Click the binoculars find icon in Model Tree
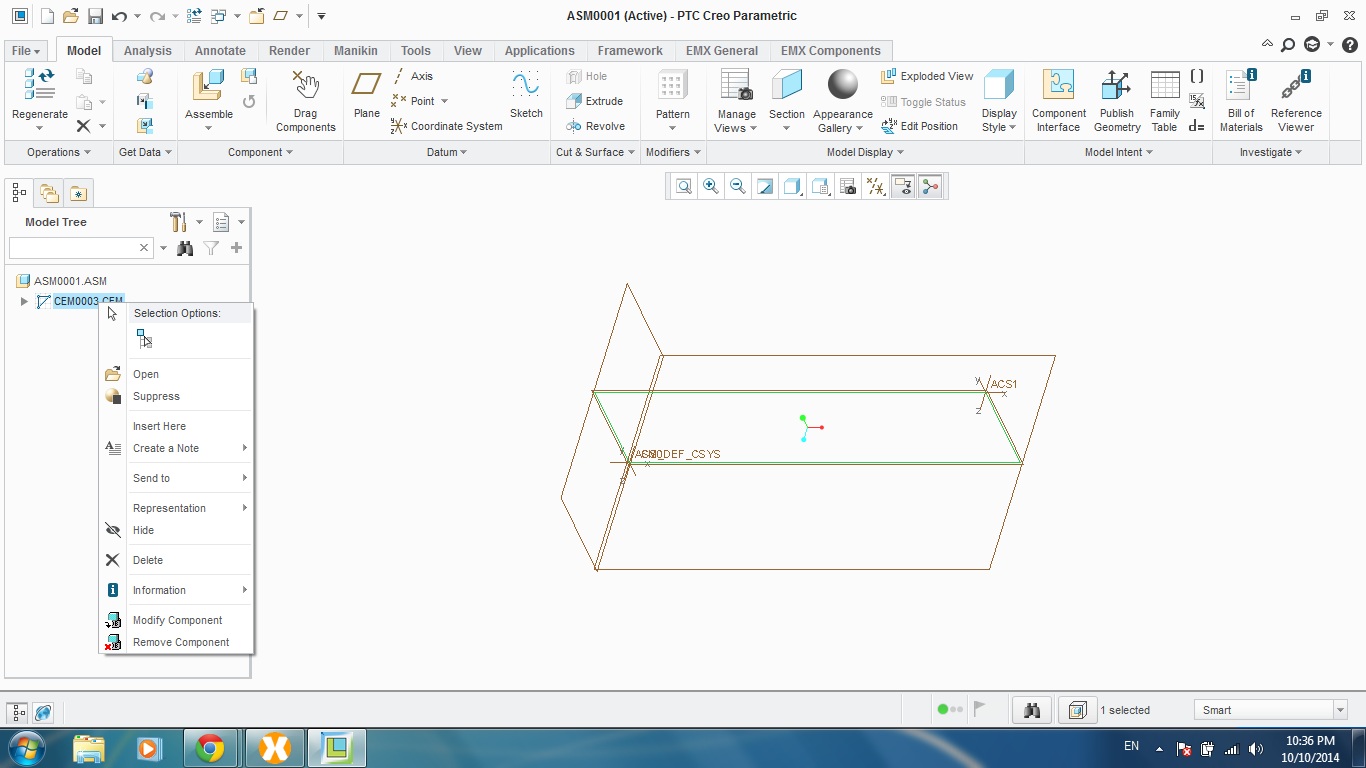1366x768 pixels. coord(185,248)
